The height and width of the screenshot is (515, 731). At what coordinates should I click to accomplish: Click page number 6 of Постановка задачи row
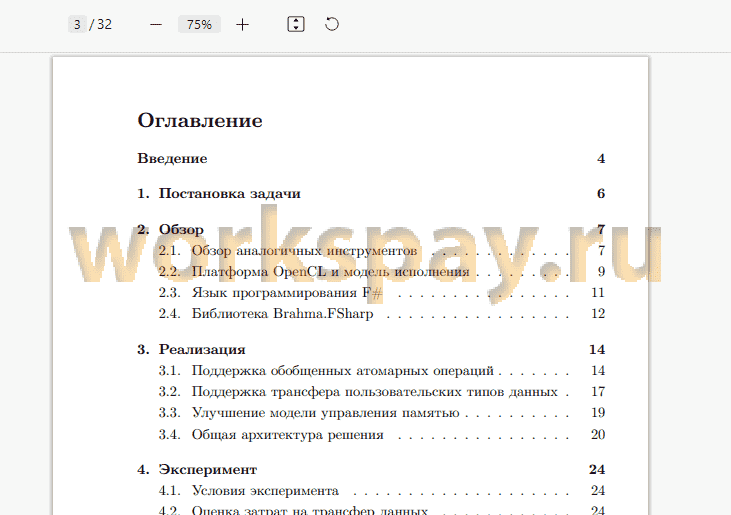point(601,193)
